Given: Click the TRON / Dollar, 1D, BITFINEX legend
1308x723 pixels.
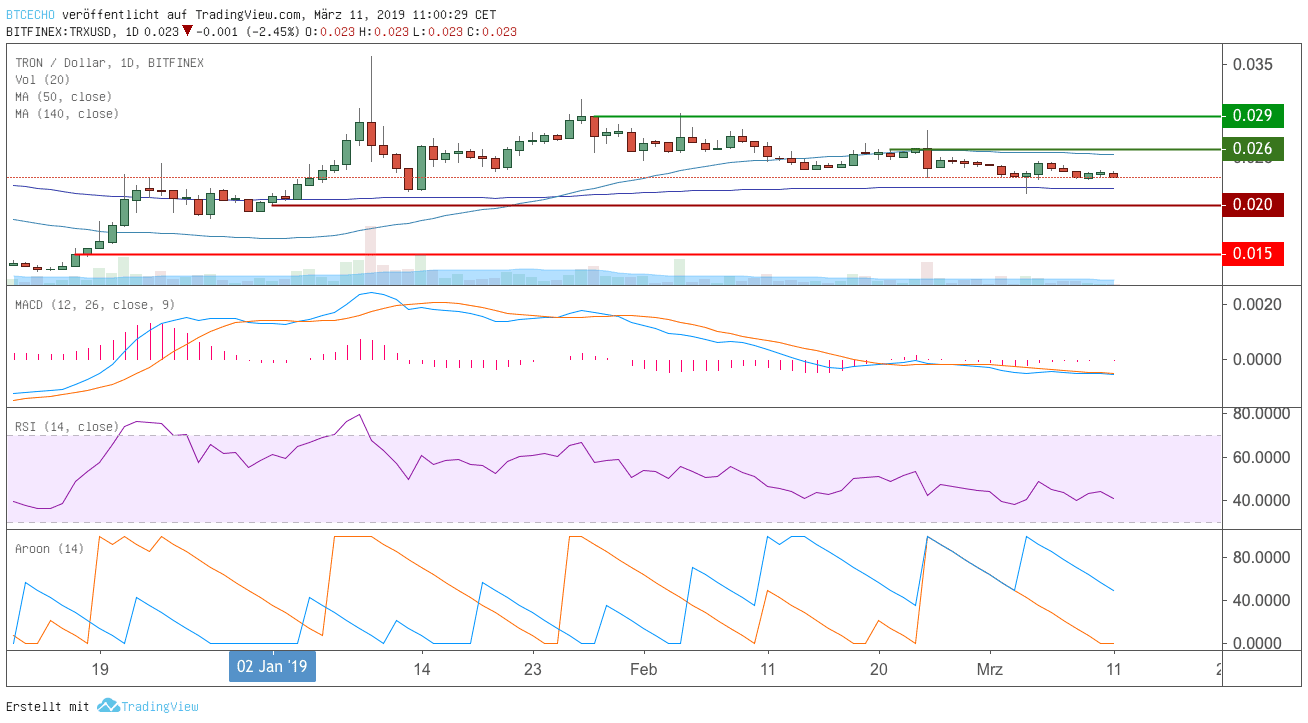Looking at the screenshot, I should pos(109,63).
